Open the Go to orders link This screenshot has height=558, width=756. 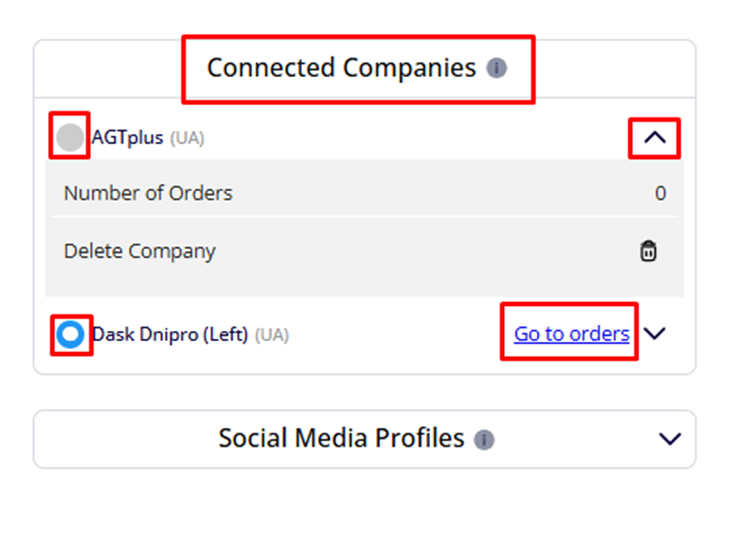coord(571,334)
